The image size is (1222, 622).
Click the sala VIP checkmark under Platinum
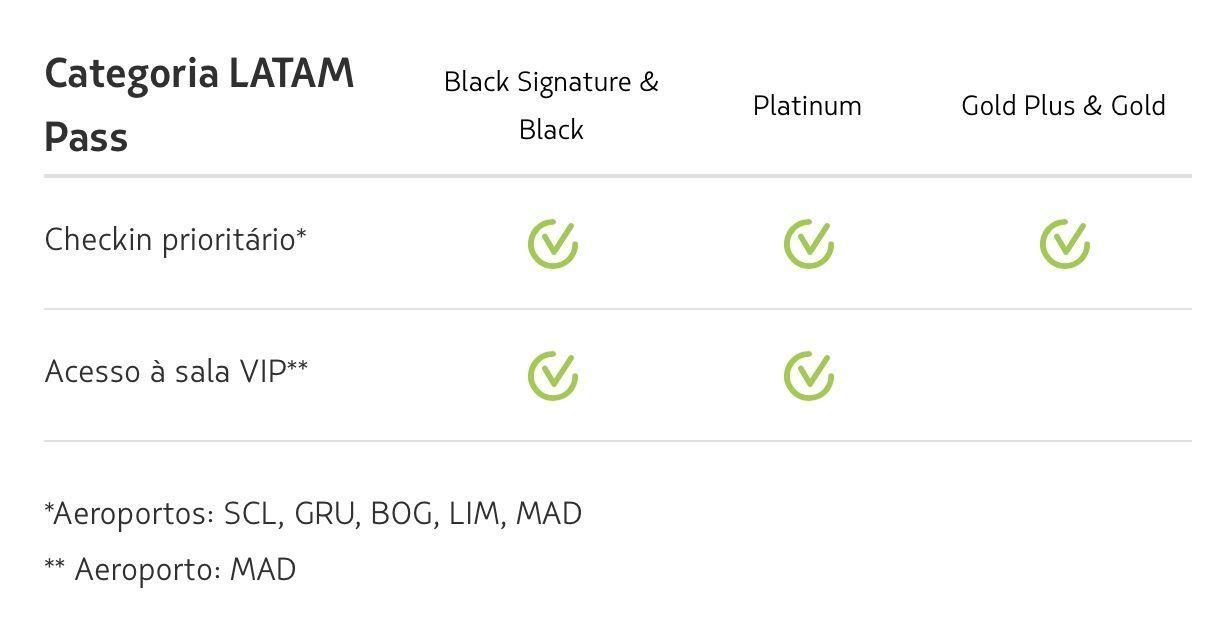point(808,376)
